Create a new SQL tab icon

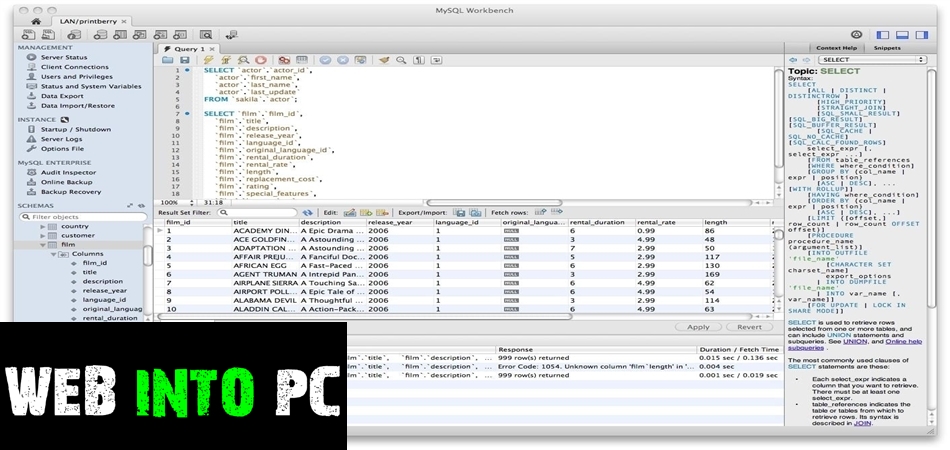tap(28, 35)
